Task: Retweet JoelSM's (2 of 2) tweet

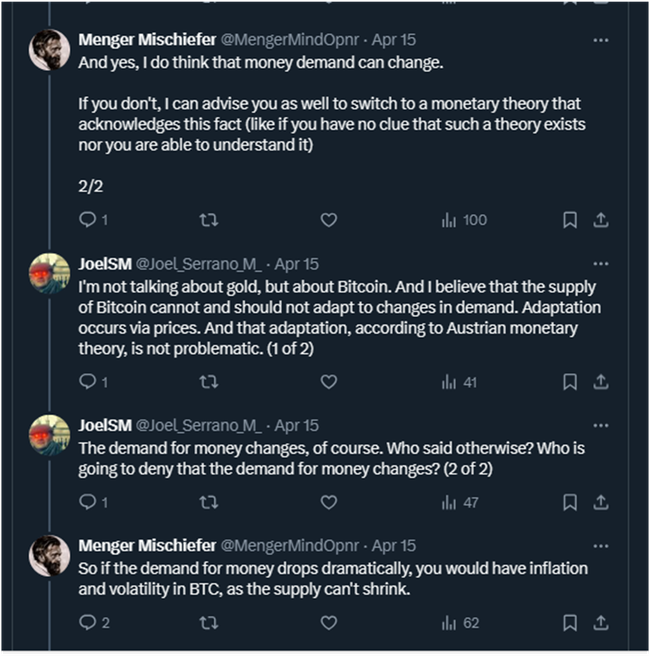Action: (x=209, y=502)
